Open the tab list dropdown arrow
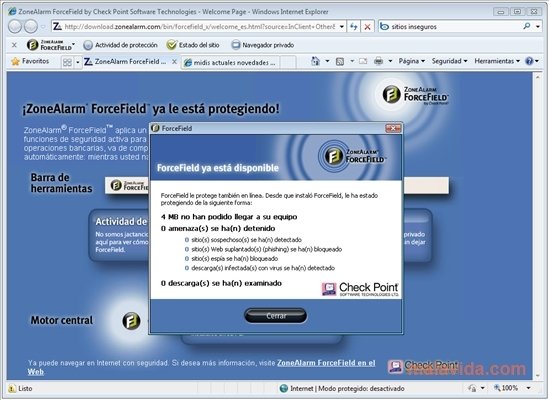 [78, 62]
